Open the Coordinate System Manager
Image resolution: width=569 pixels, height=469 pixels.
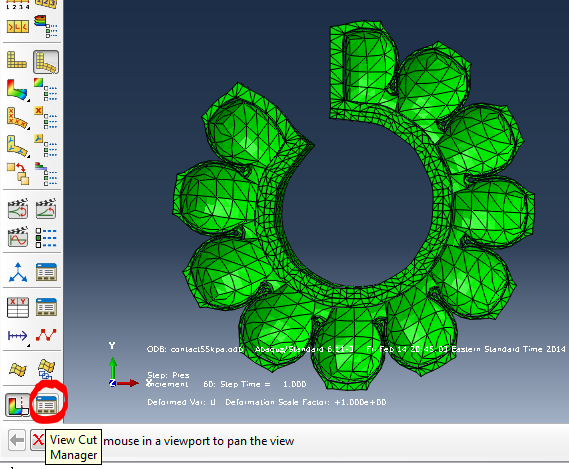[46, 272]
